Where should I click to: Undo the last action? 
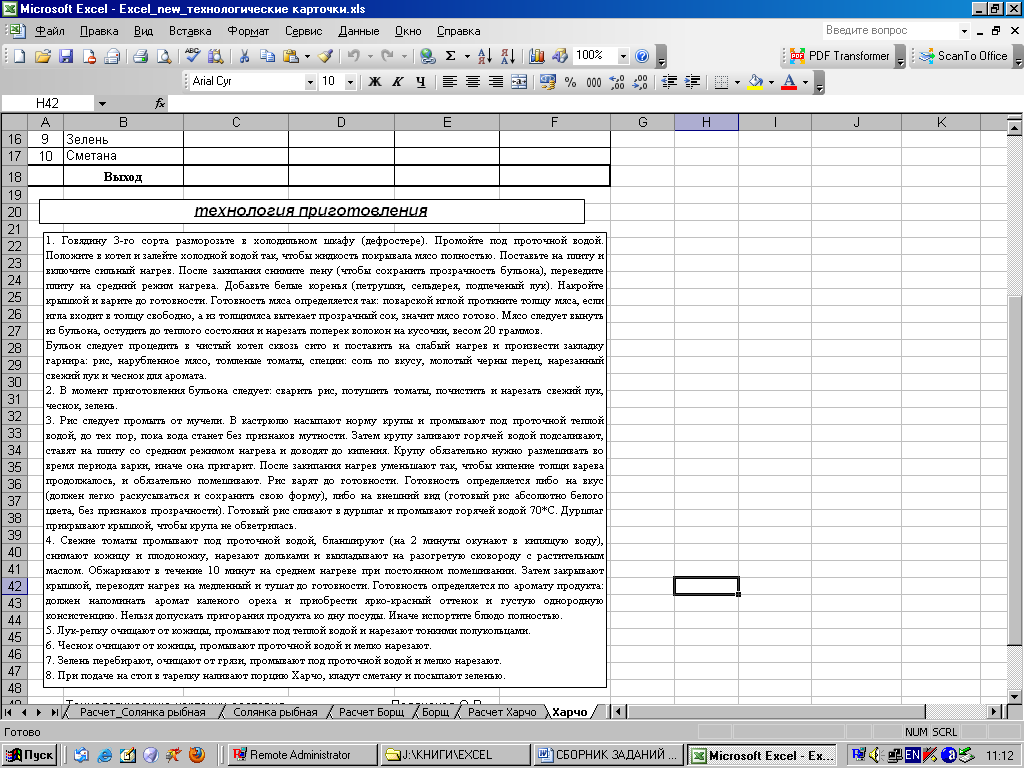point(353,56)
